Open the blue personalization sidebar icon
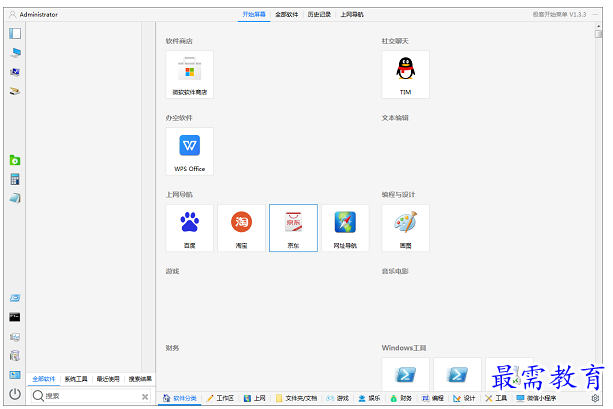 click(x=15, y=375)
